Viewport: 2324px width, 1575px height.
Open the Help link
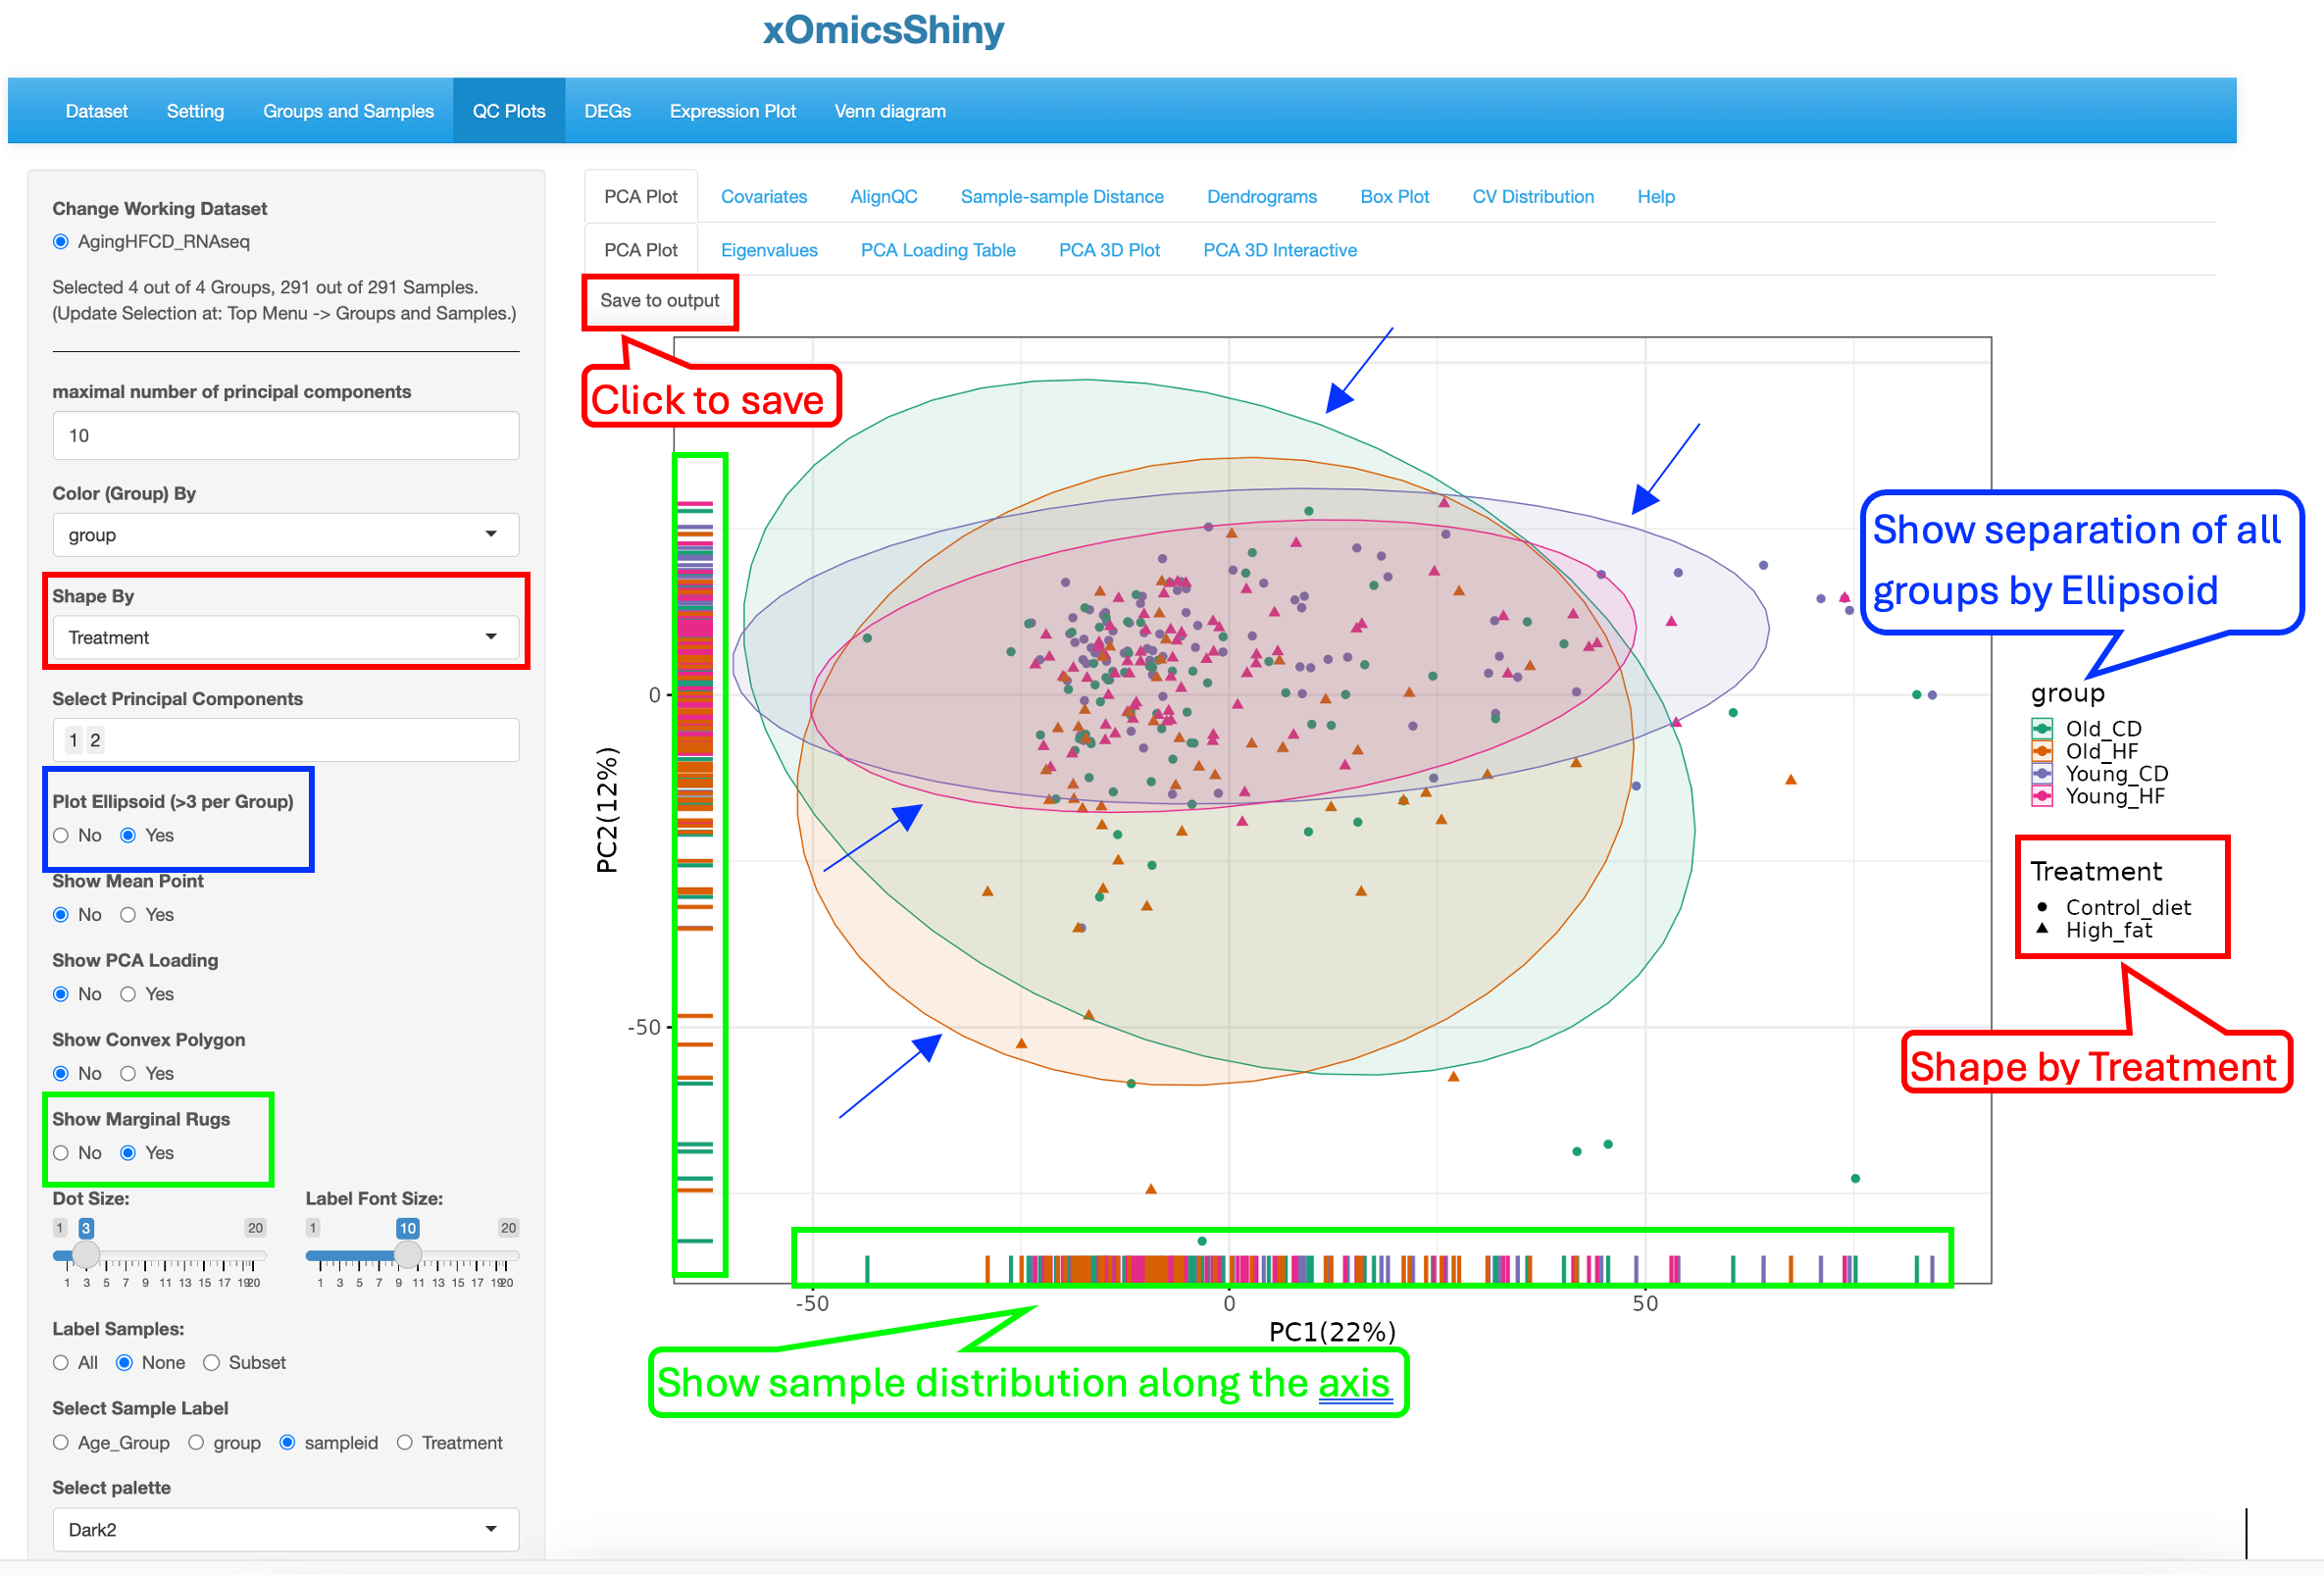(x=1656, y=197)
